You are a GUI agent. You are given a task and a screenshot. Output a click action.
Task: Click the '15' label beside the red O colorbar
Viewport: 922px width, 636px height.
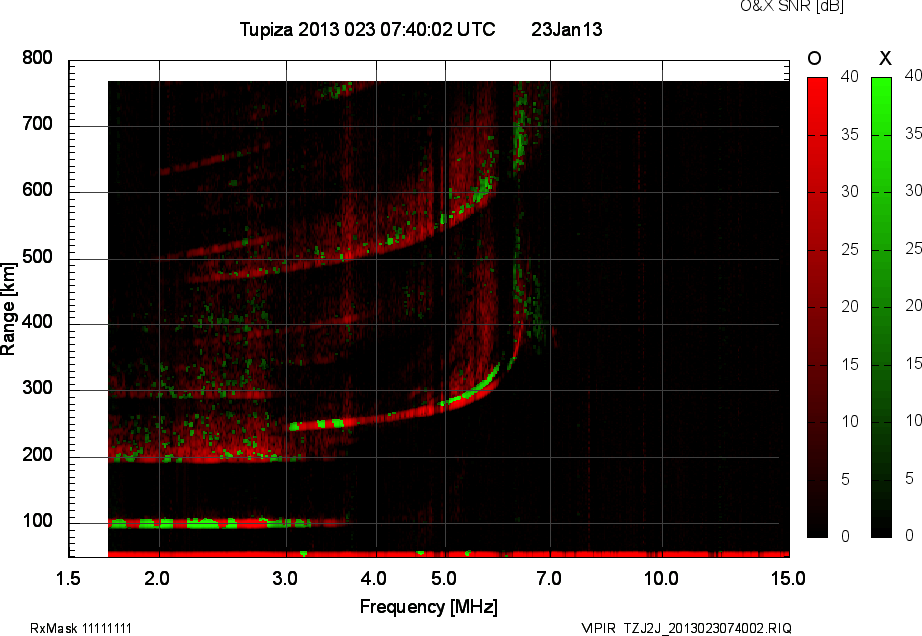(850, 364)
